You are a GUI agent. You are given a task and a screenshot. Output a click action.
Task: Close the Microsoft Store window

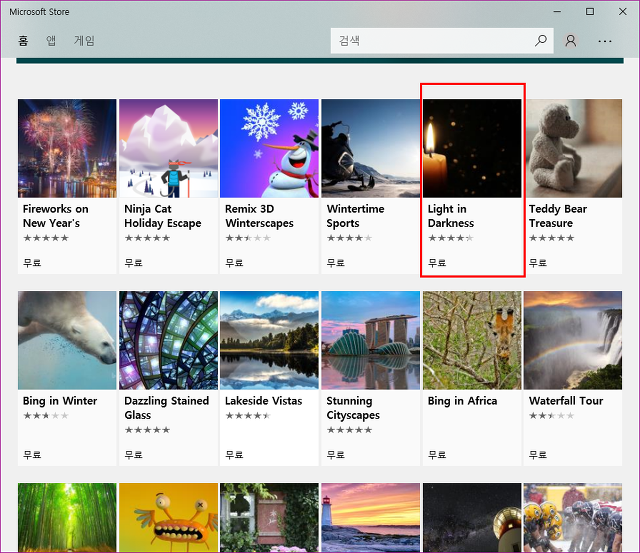coord(622,11)
